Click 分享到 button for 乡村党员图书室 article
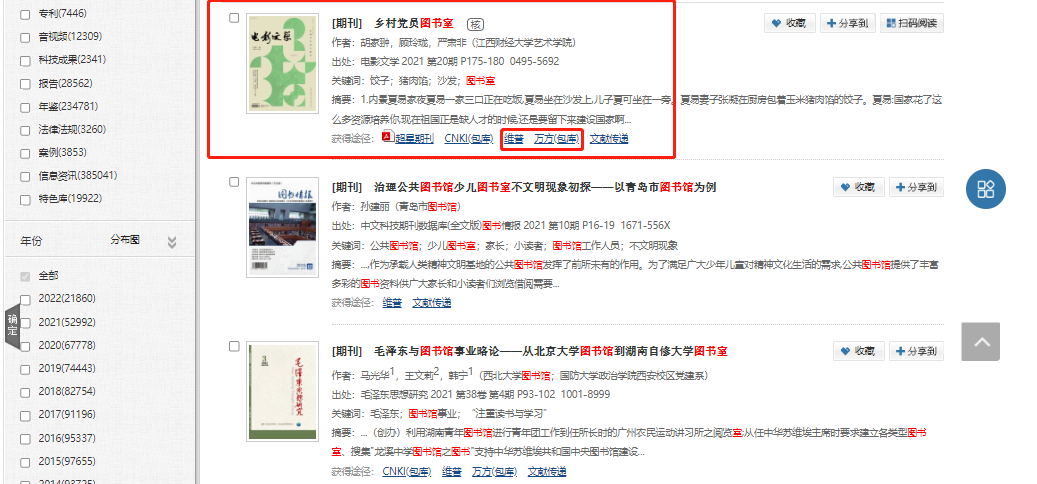The image size is (1037, 484). pos(846,23)
